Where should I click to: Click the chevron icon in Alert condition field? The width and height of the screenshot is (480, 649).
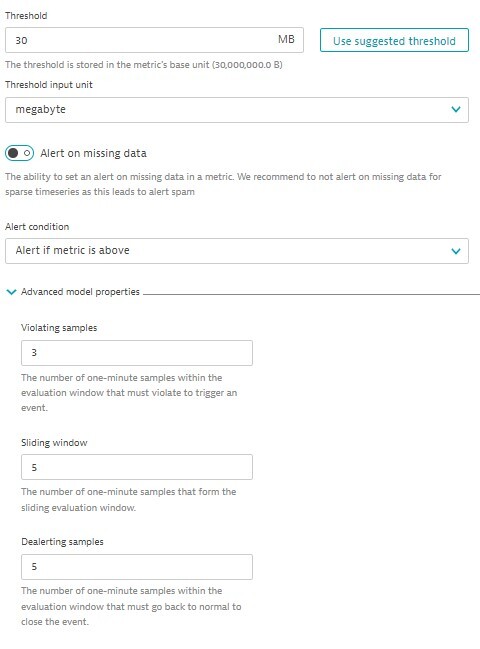coord(456,251)
